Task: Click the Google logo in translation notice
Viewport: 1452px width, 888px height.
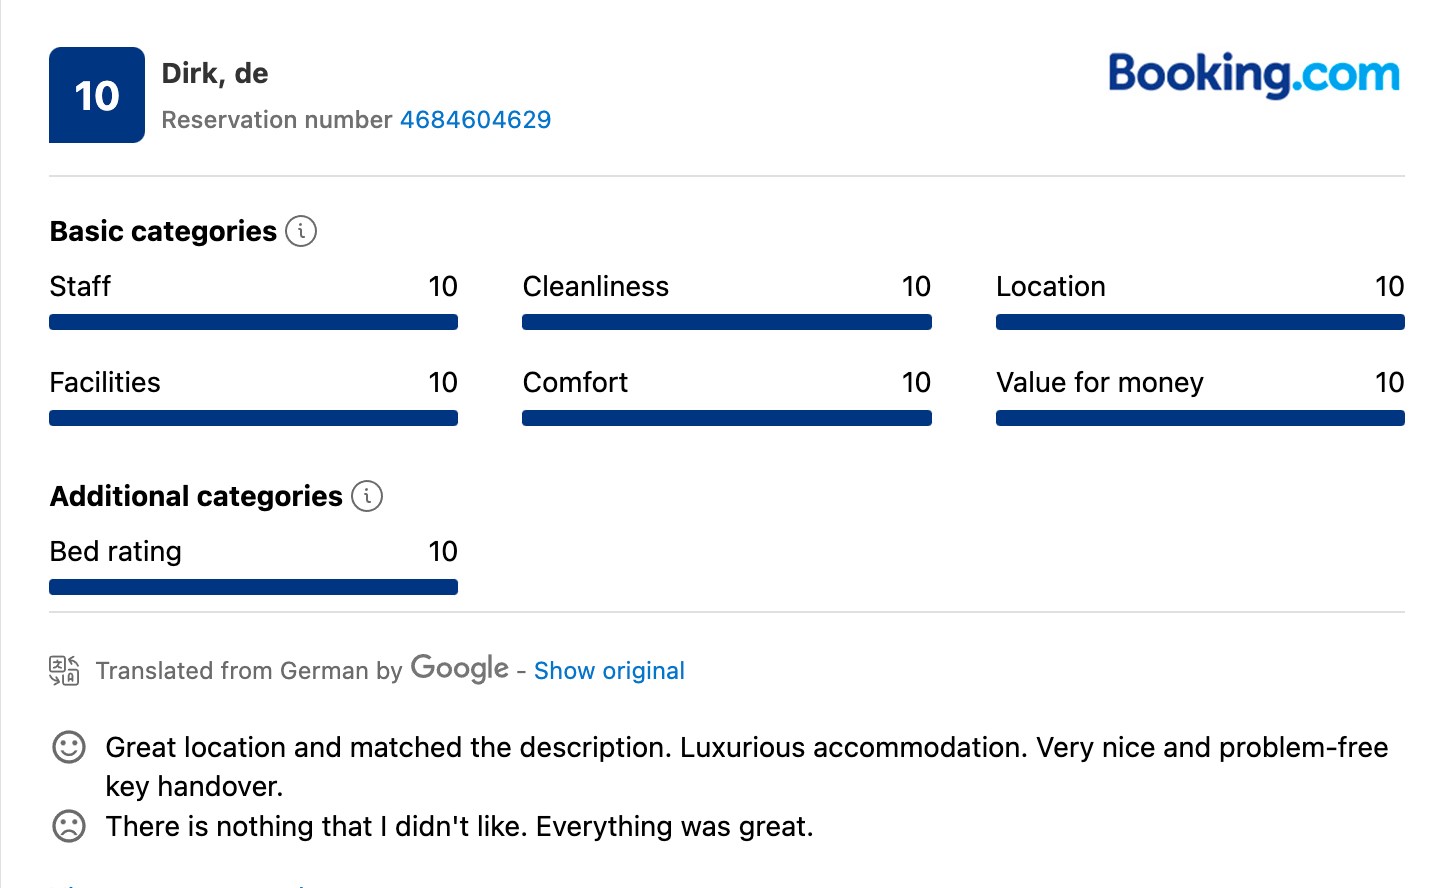Action: (460, 668)
